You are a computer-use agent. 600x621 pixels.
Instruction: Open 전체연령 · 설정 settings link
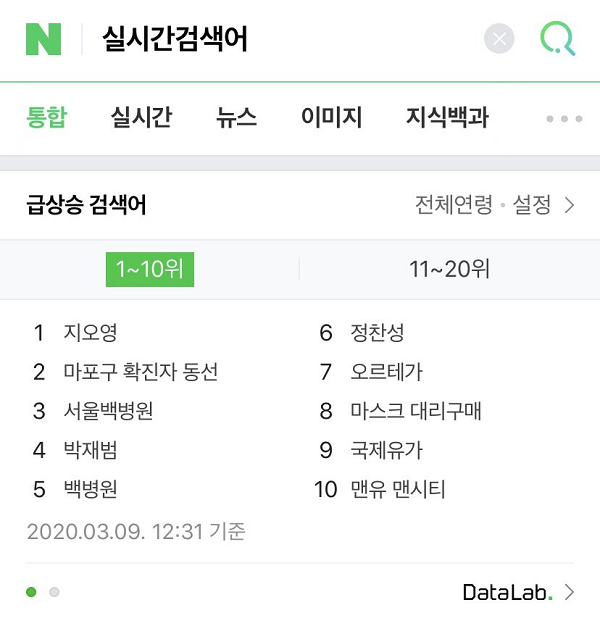pos(483,205)
